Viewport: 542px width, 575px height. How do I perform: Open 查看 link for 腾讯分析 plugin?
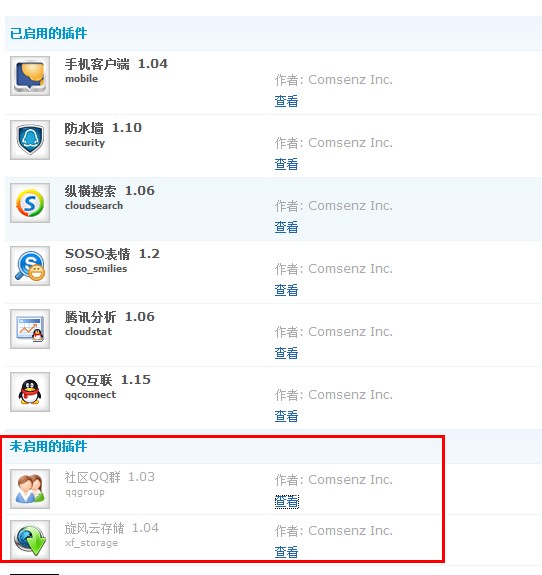286,354
